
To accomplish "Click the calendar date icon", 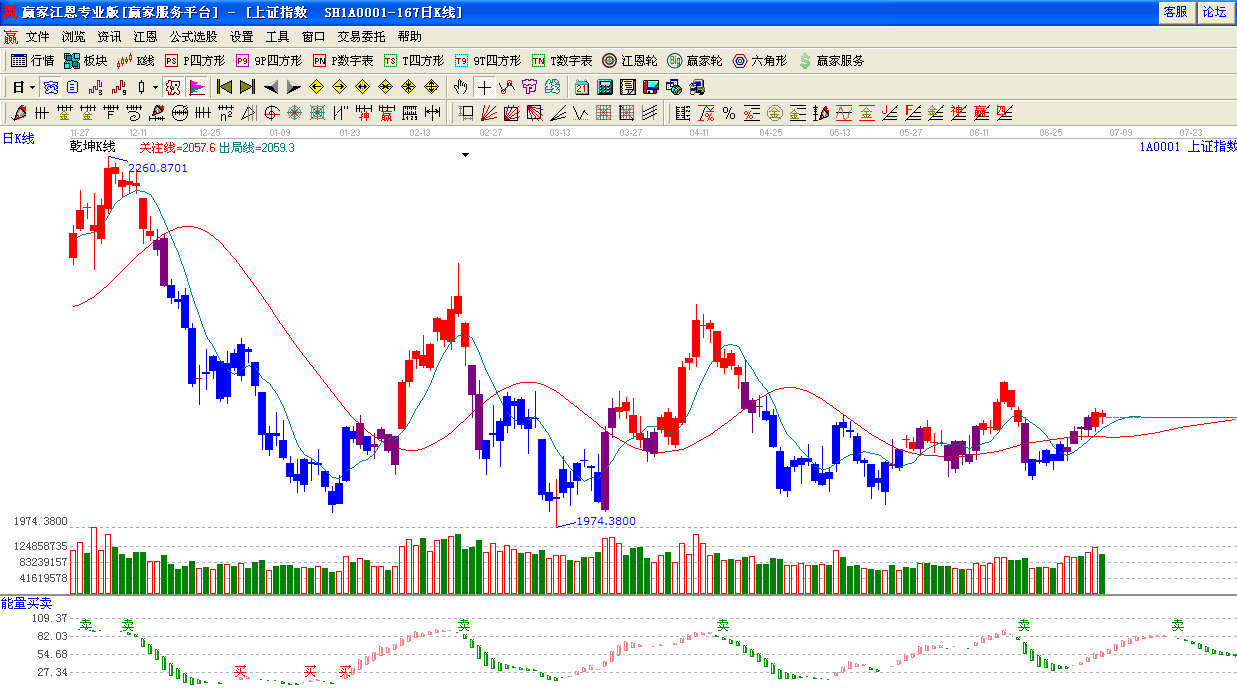I will pyautogui.click(x=582, y=87).
